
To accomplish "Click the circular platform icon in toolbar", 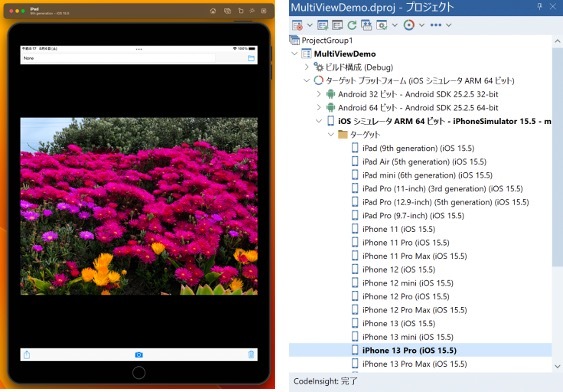I will (409, 25).
